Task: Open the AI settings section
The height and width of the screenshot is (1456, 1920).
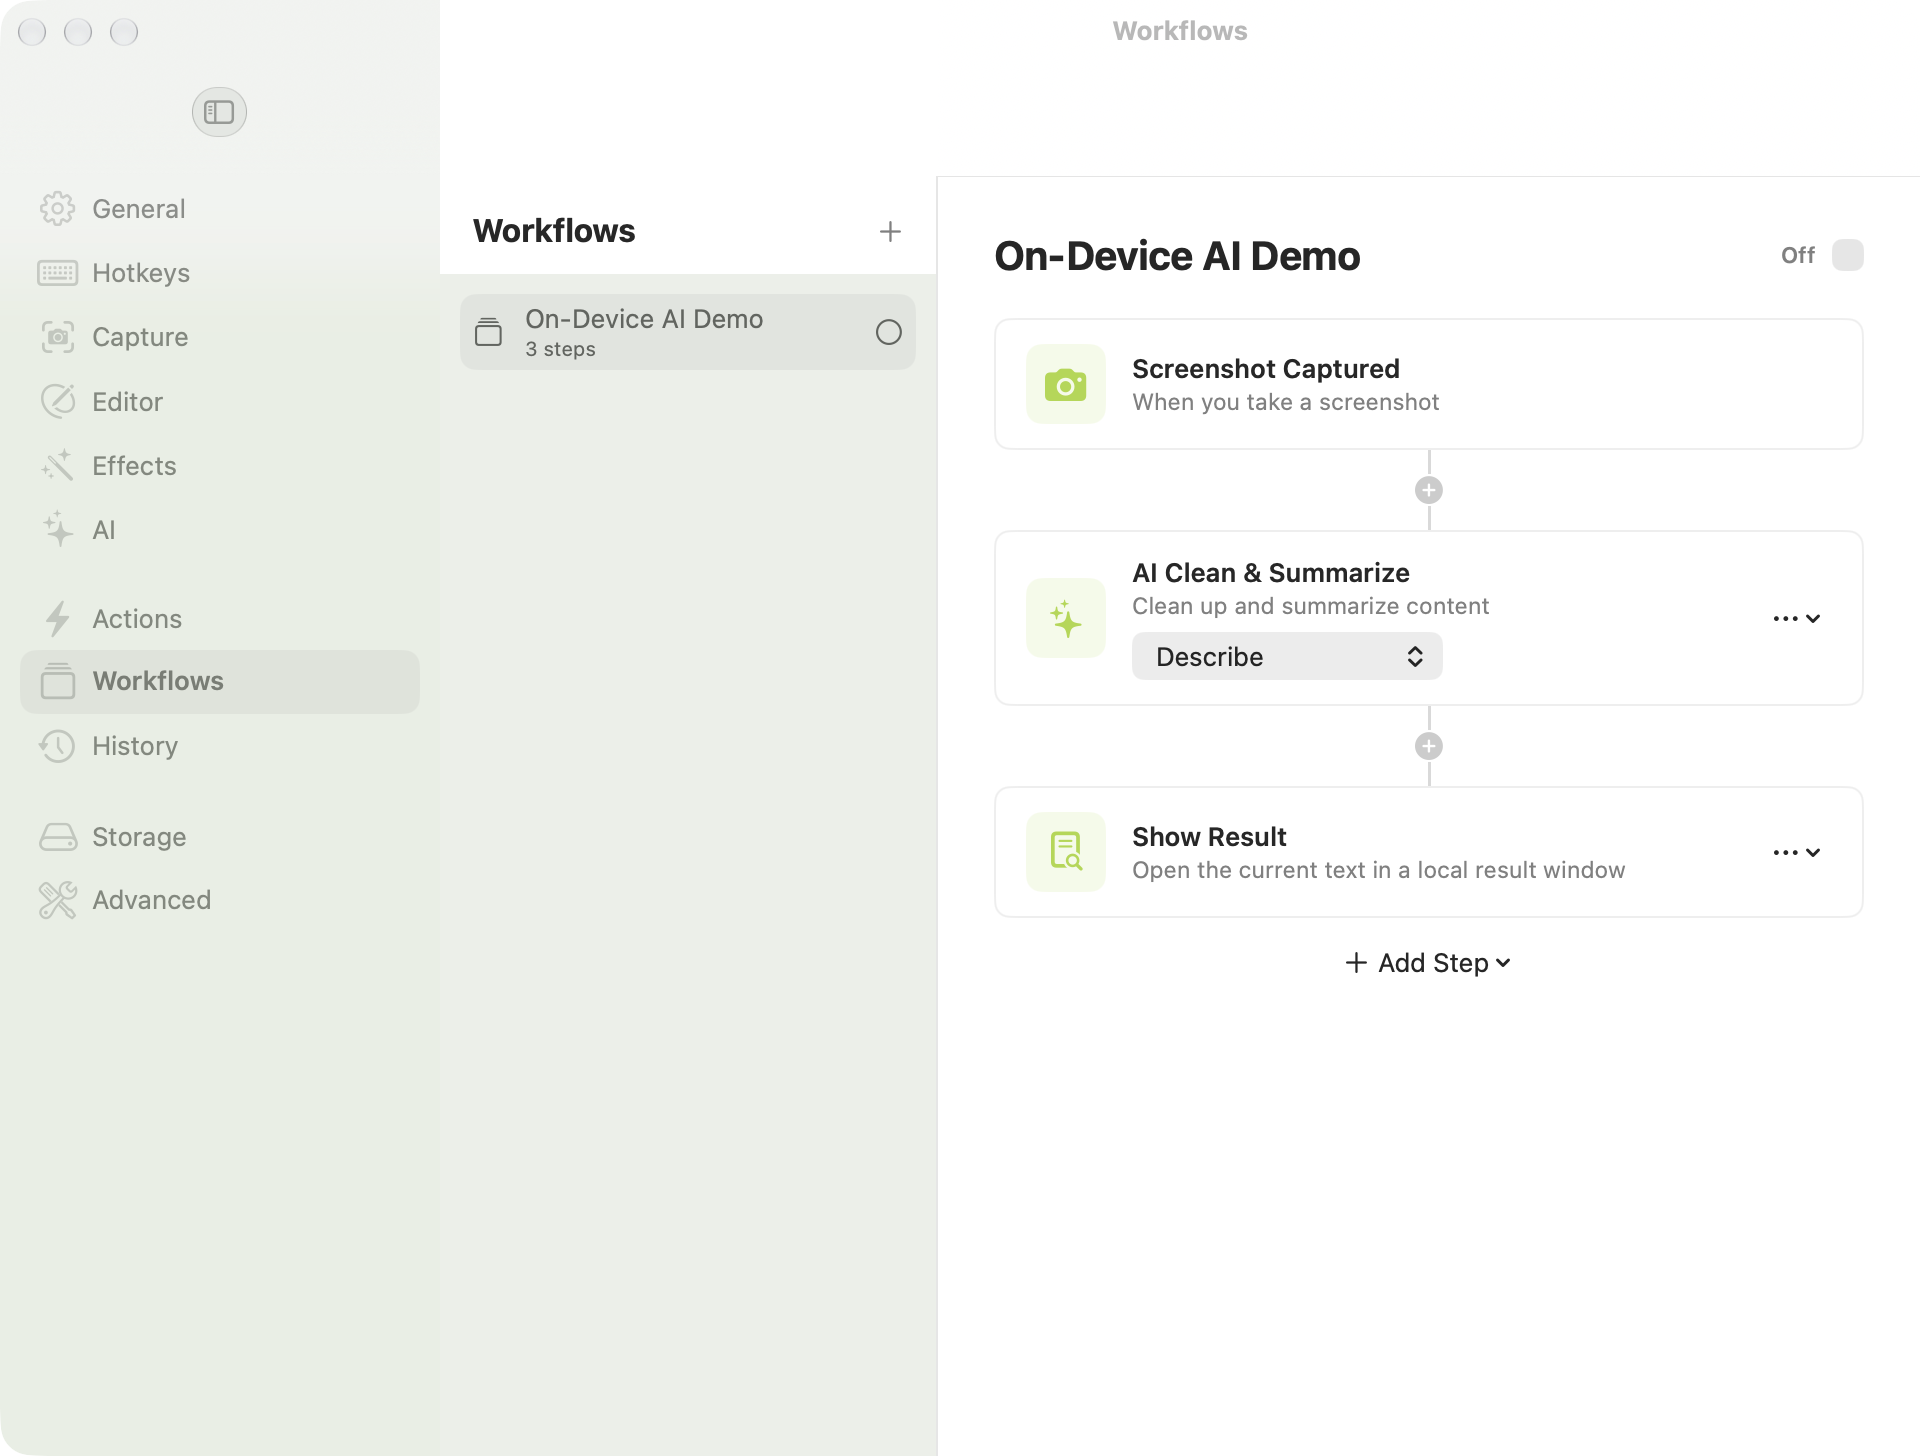Action: pyautogui.click(x=220, y=530)
